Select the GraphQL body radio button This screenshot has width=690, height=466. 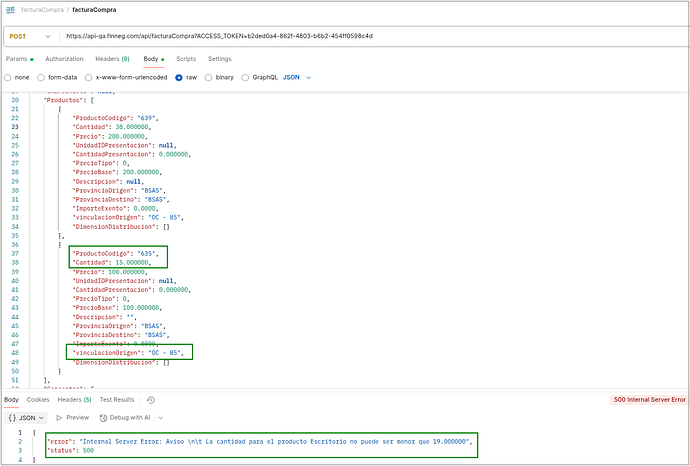pyautogui.click(x=245, y=76)
